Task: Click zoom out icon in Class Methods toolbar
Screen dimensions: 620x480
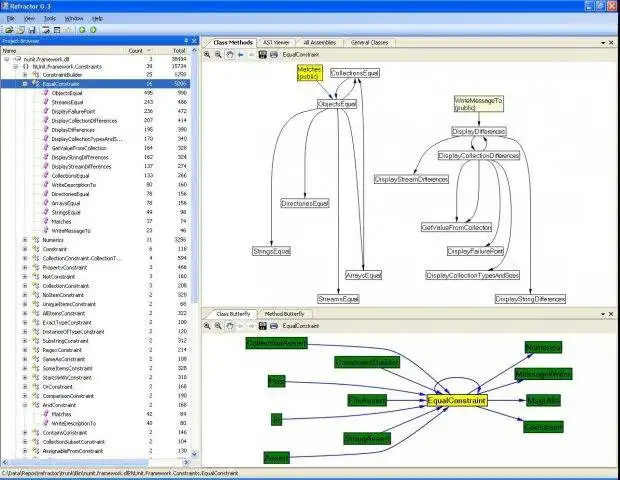Action: coord(218,55)
